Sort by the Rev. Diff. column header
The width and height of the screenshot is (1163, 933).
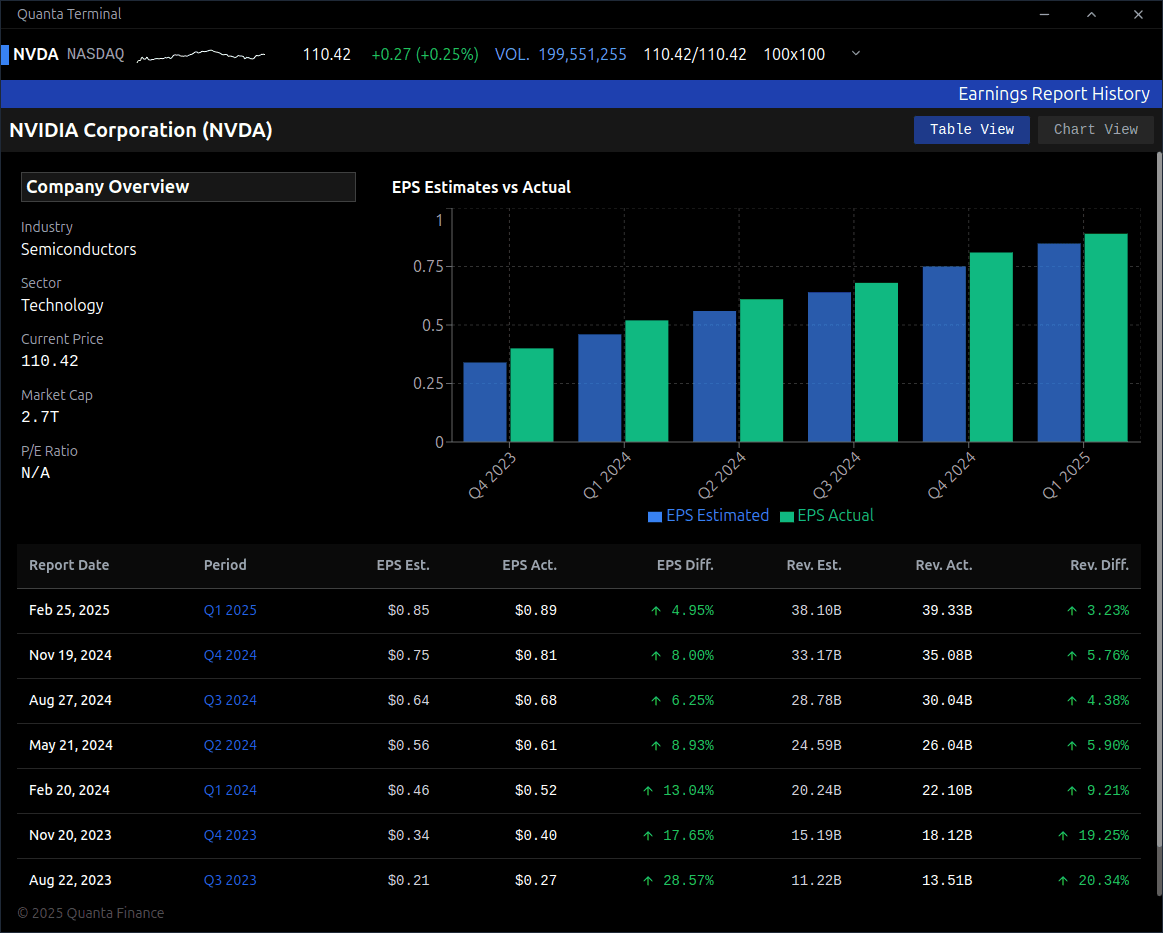[1099, 565]
